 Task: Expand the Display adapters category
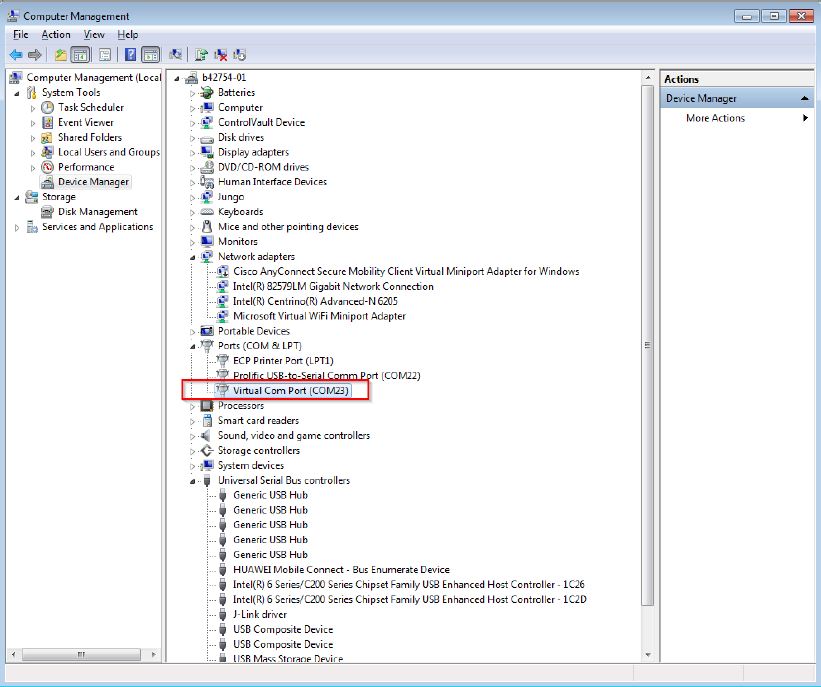[x=193, y=152]
